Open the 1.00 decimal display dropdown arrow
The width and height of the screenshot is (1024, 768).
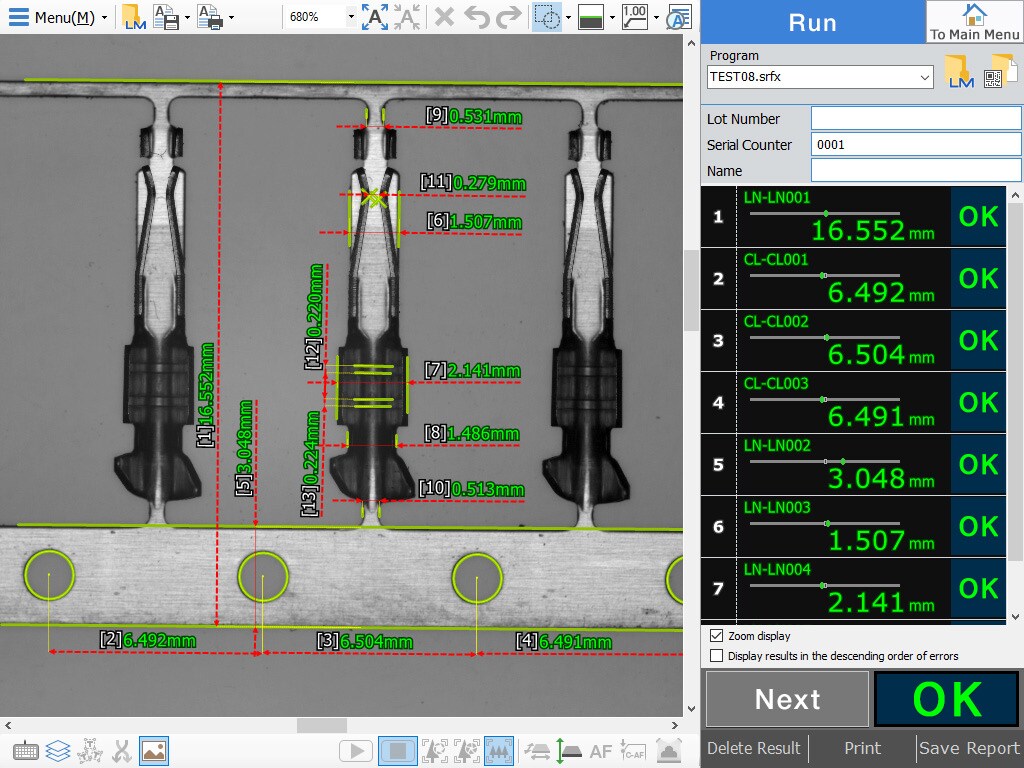[655, 17]
